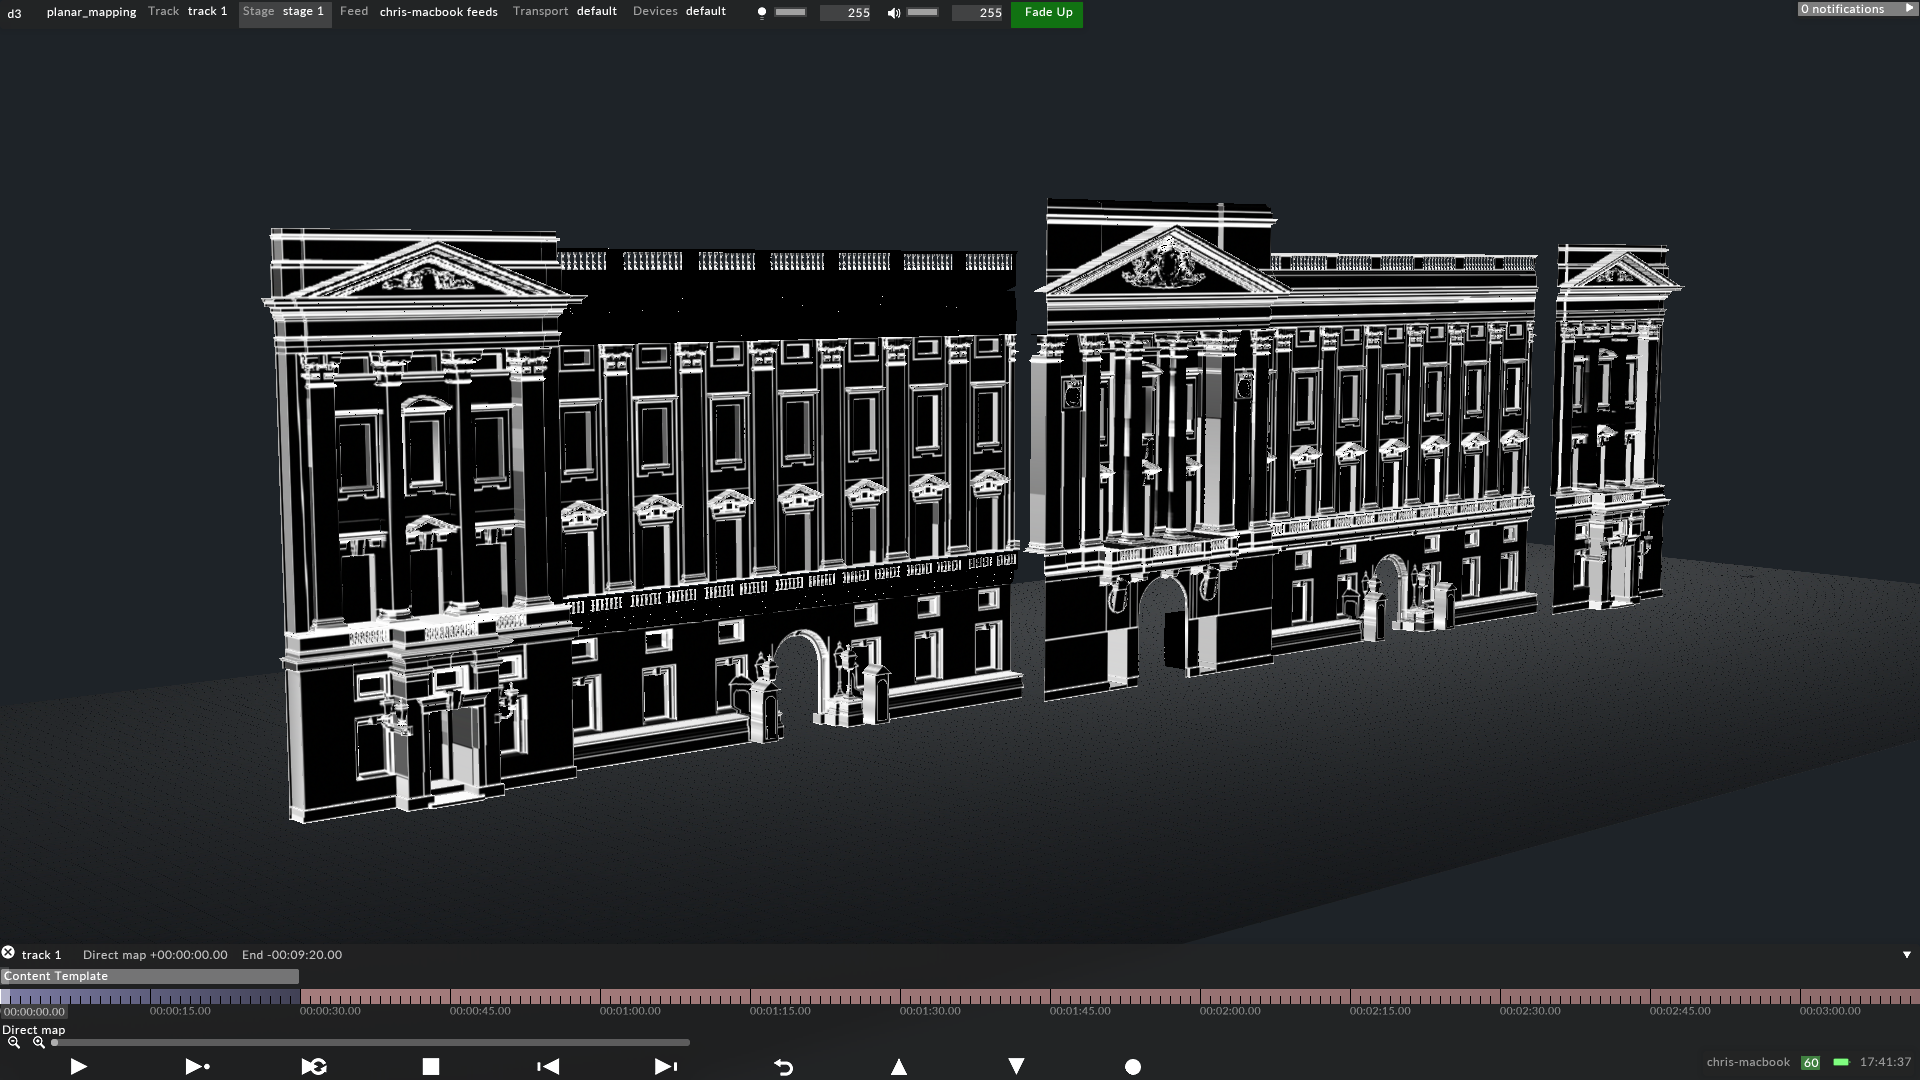Click the return-to-start arrow icon
1920x1080 pixels.
(x=783, y=1066)
